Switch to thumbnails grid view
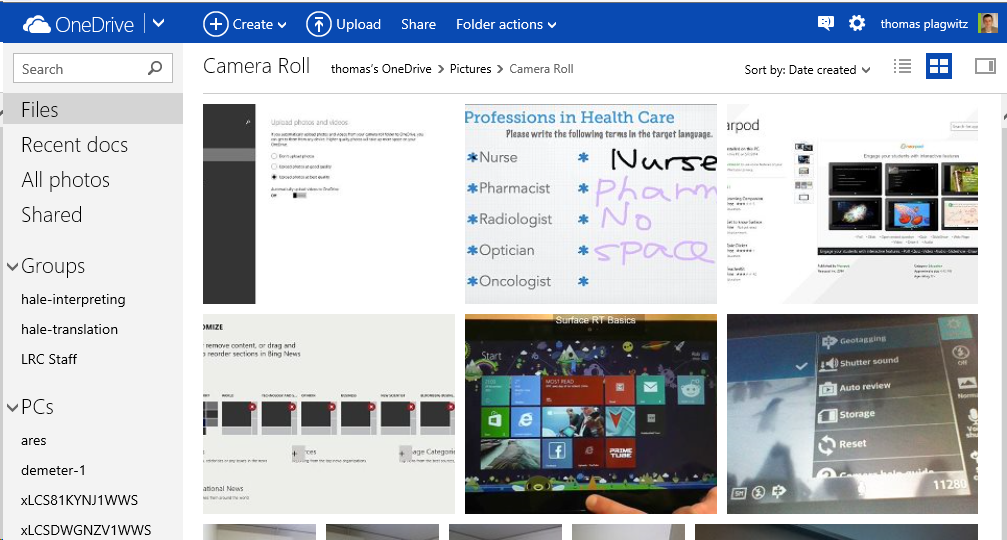1007x540 pixels. [x=938, y=67]
